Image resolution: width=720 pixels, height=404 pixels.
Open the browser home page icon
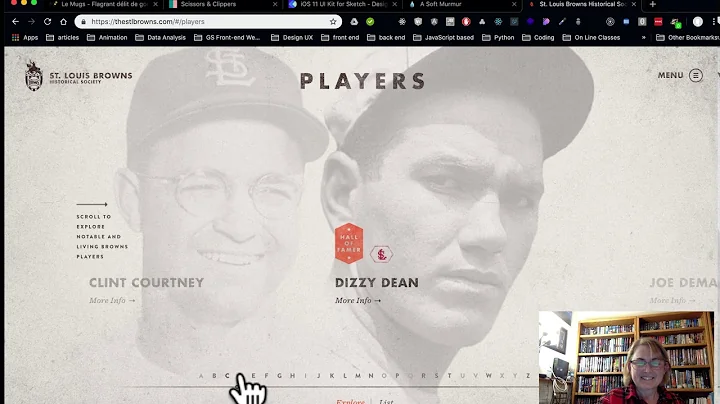pyautogui.click(x=63, y=22)
